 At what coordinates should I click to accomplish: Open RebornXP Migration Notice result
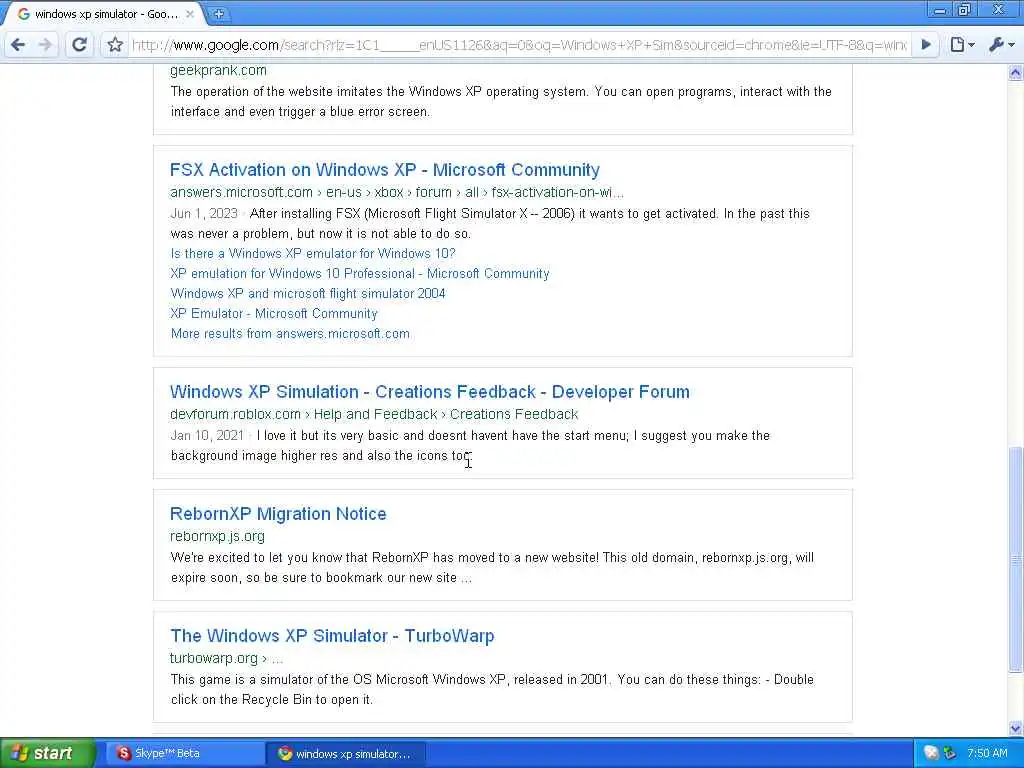(x=278, y=514)
